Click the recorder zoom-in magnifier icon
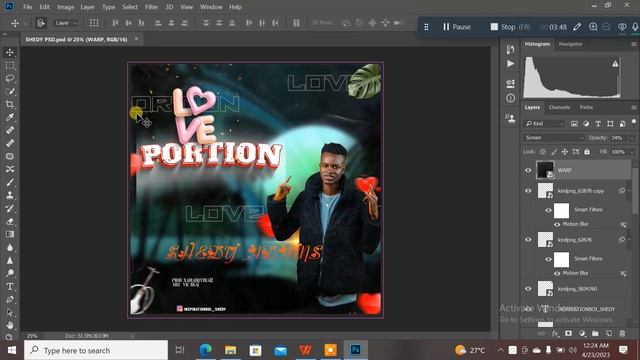Image resolution: width=640 pixels, height=360 pixels. pyautogui.click(x=593, y=27)
